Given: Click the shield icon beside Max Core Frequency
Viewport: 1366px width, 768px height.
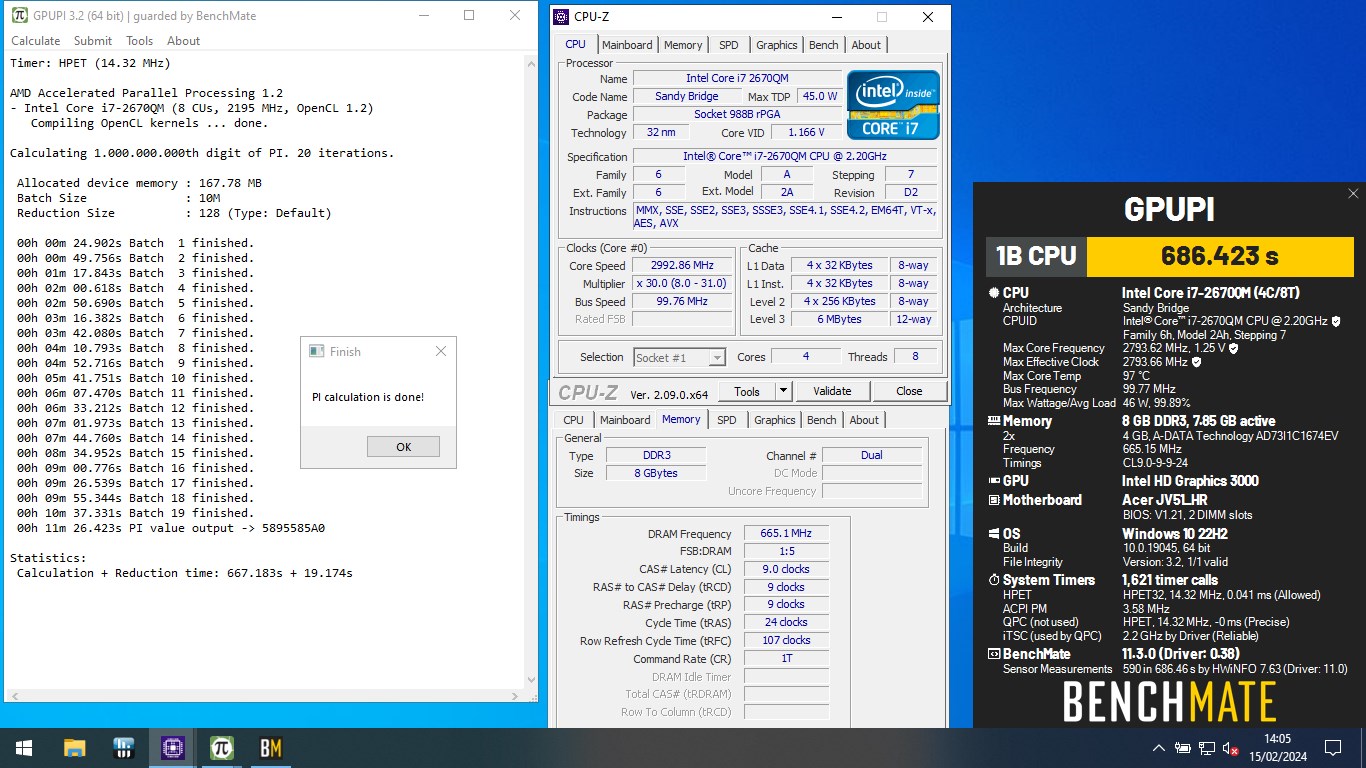Looking at the screenshot, I should pos(1233,348).
